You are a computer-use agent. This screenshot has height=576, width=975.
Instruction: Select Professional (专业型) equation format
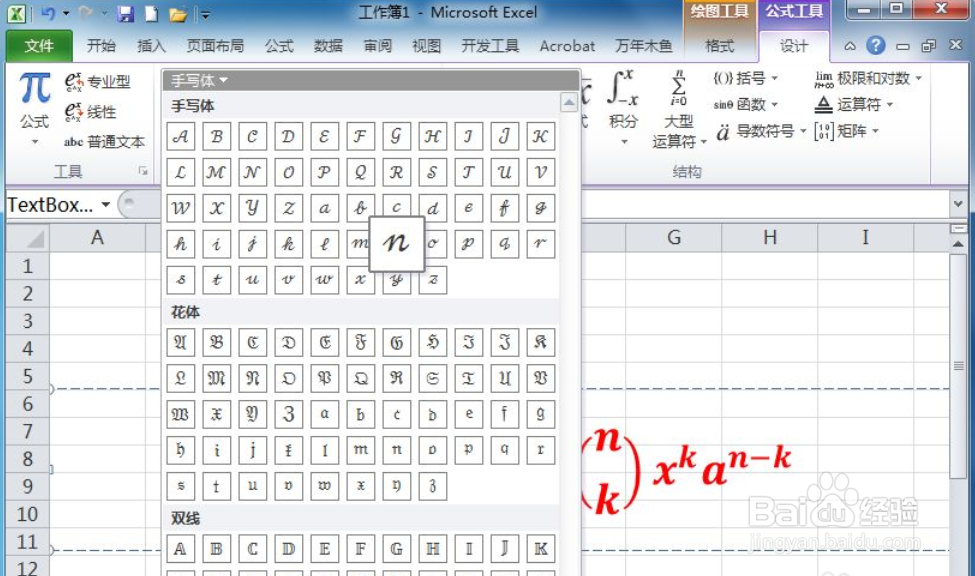[x=98, y=81]
